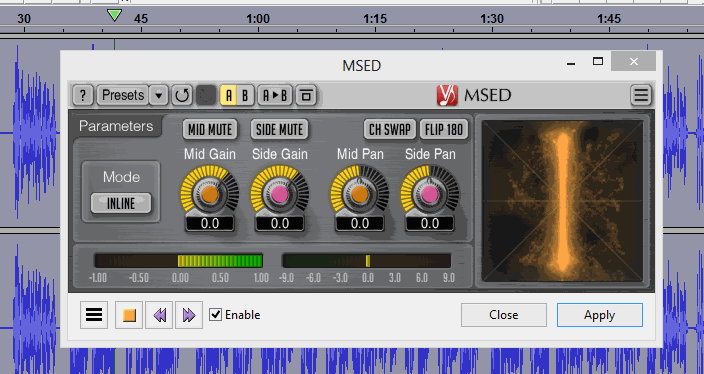
Task: Click the 1:00 mark on the timeline ruler
Action: [x=258, y=19]
